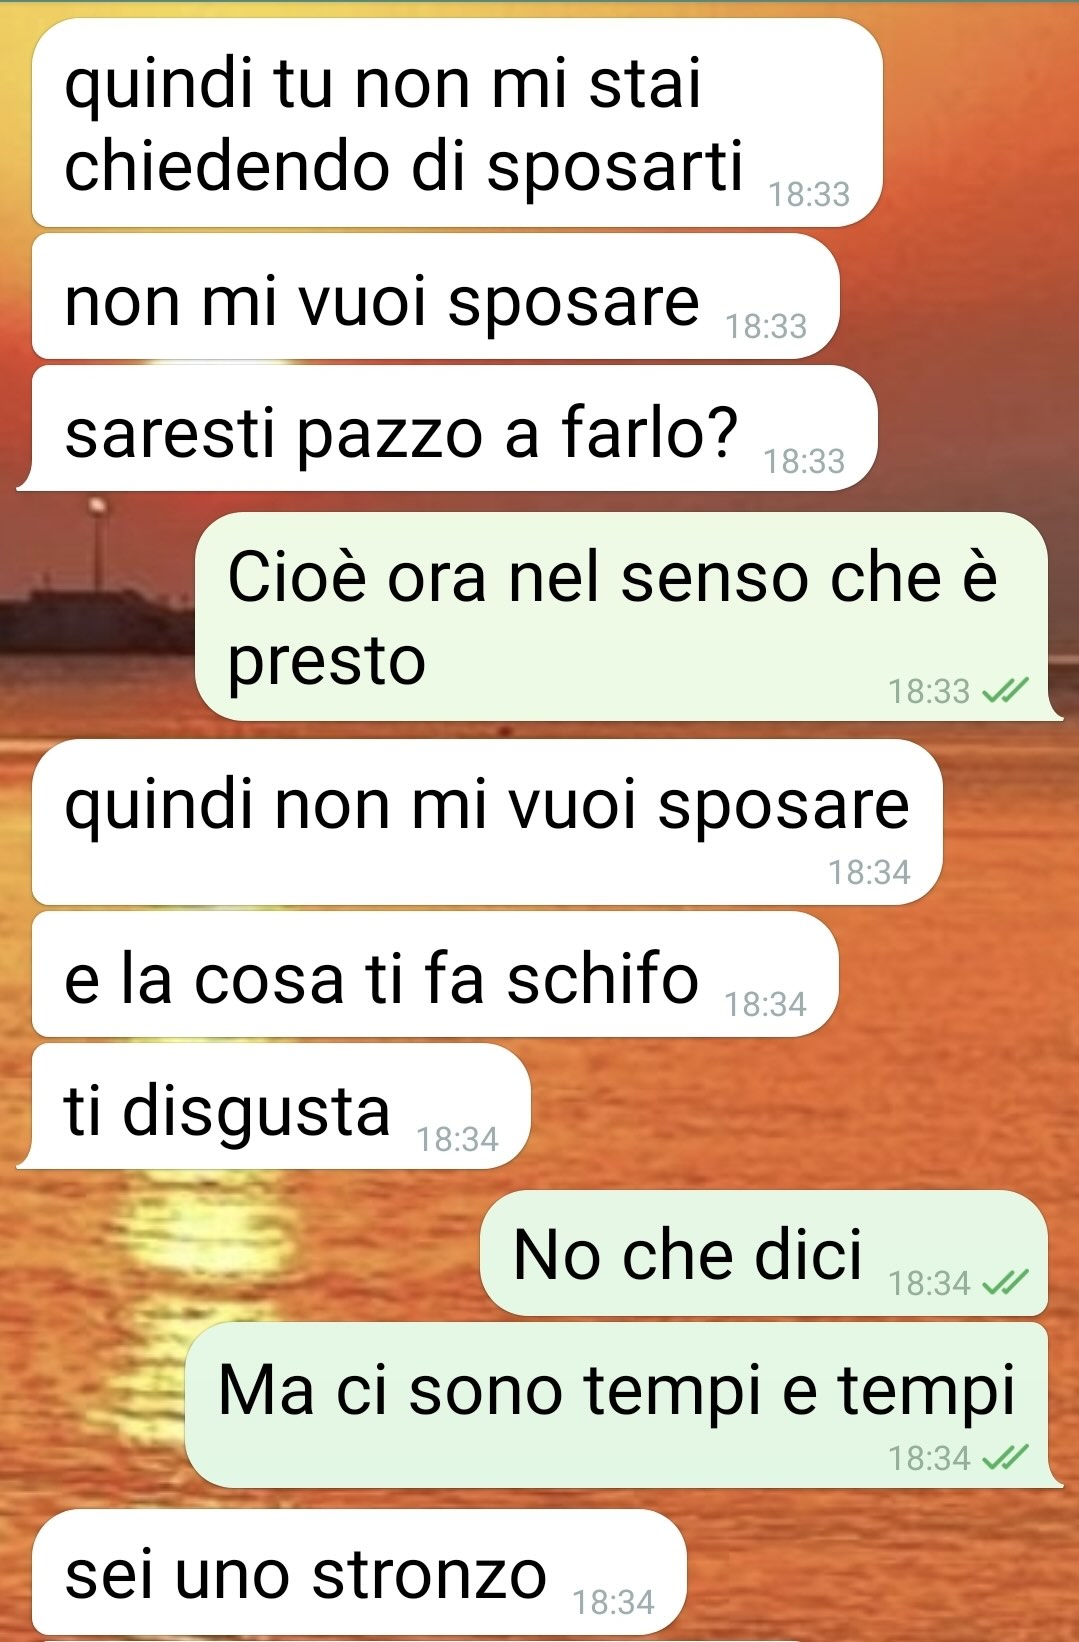Click the 18:34 time on 'sei uno stronzo'
1079x1642 pixels.
(613, 1602)
